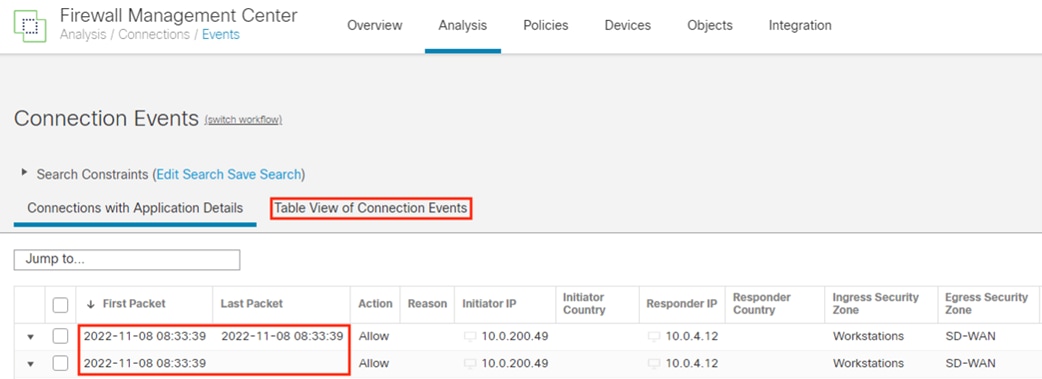Viewport: 1042px width, 379px height.
Task: Sort by Initiator Country column header
Action: point(584,303)
